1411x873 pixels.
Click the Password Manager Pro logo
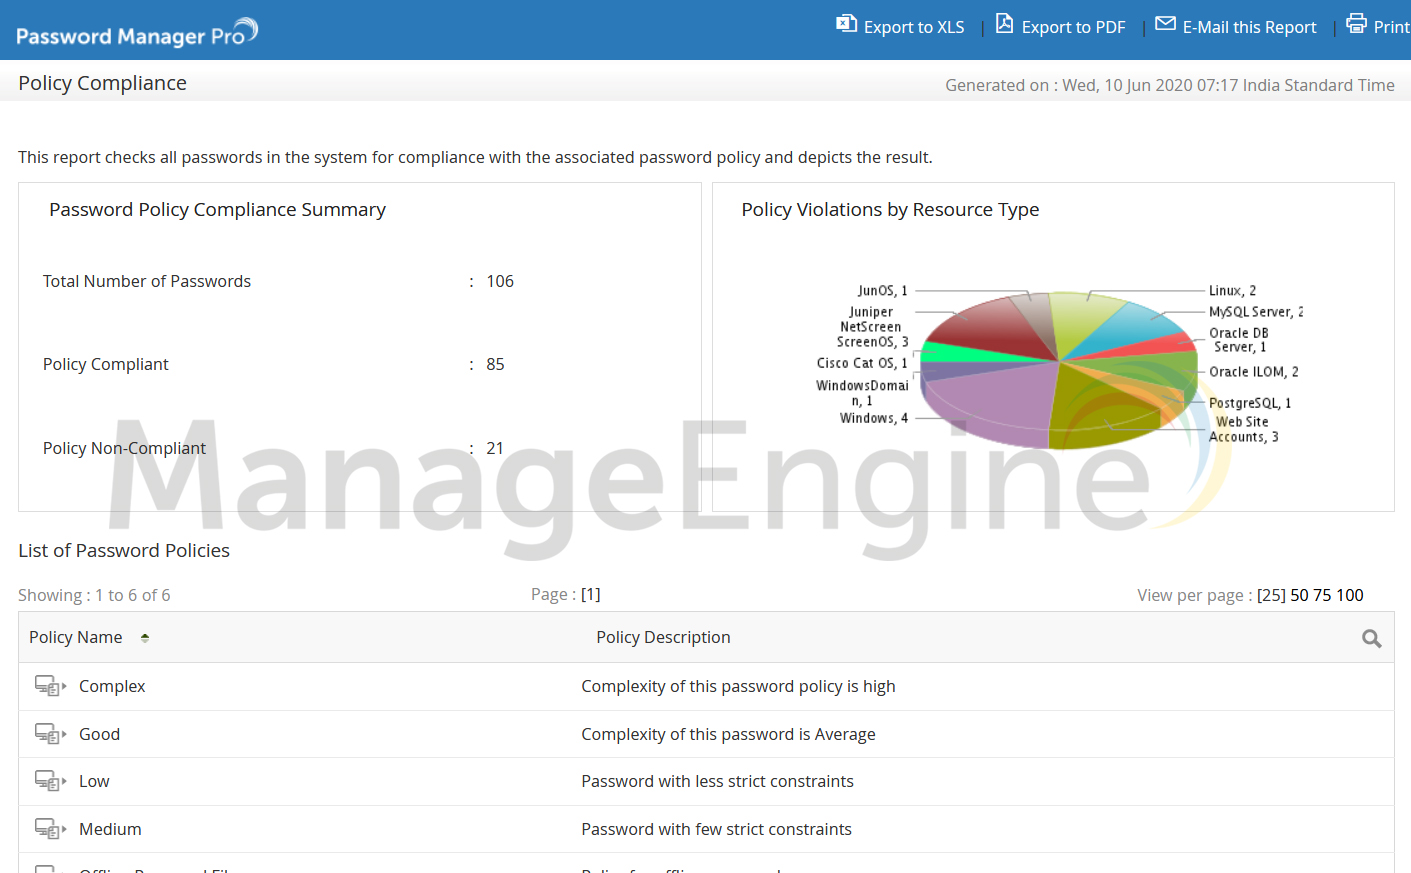tap(137, 33)
